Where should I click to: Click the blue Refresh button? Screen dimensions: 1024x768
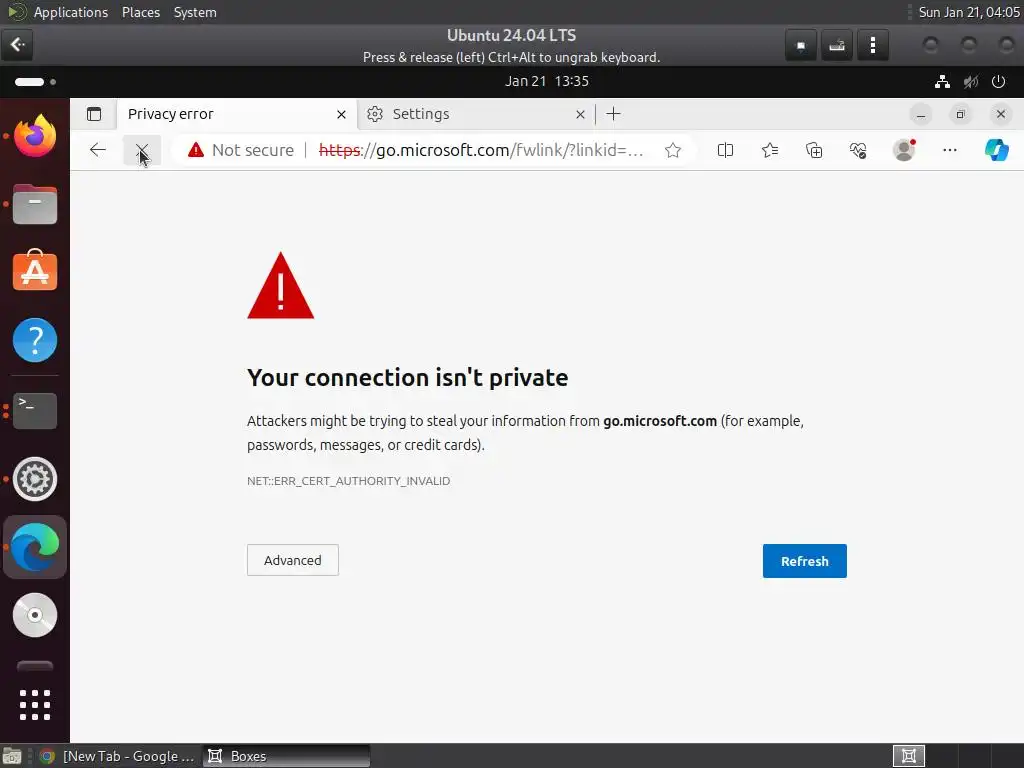pos(805,561)
